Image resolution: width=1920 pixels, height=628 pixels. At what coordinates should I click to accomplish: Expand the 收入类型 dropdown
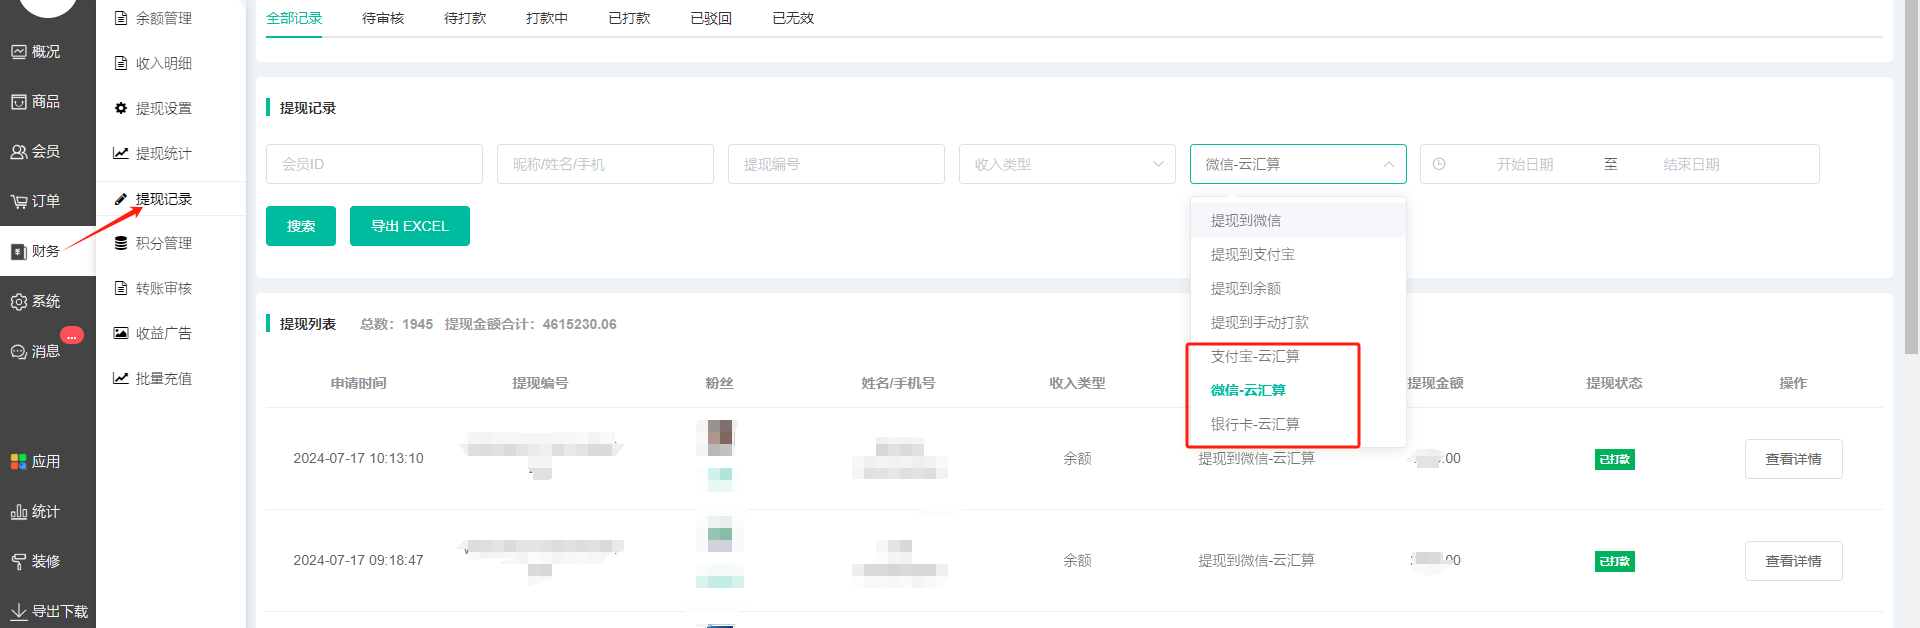1066,164
